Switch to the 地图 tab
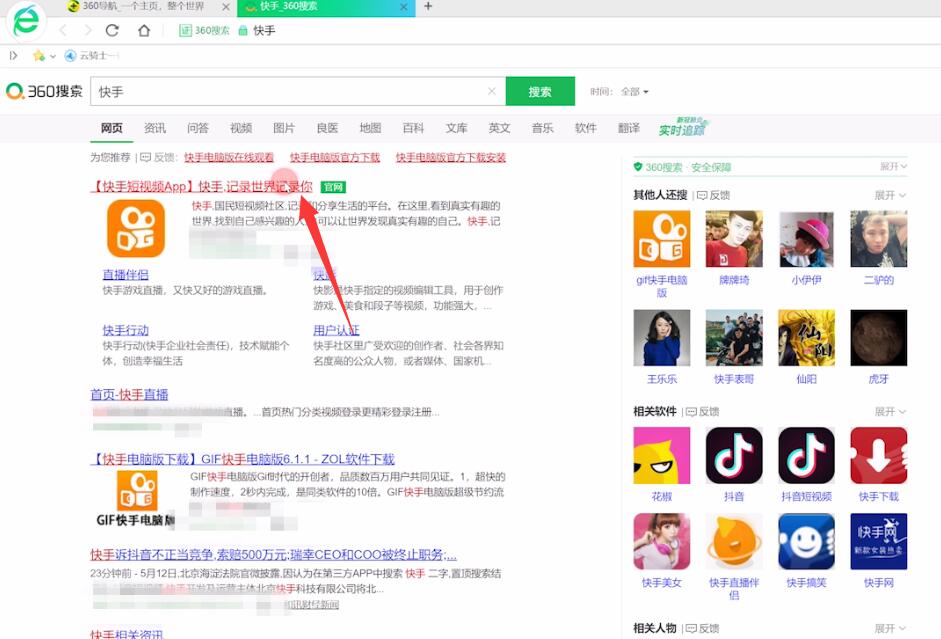 coord(370,128)
